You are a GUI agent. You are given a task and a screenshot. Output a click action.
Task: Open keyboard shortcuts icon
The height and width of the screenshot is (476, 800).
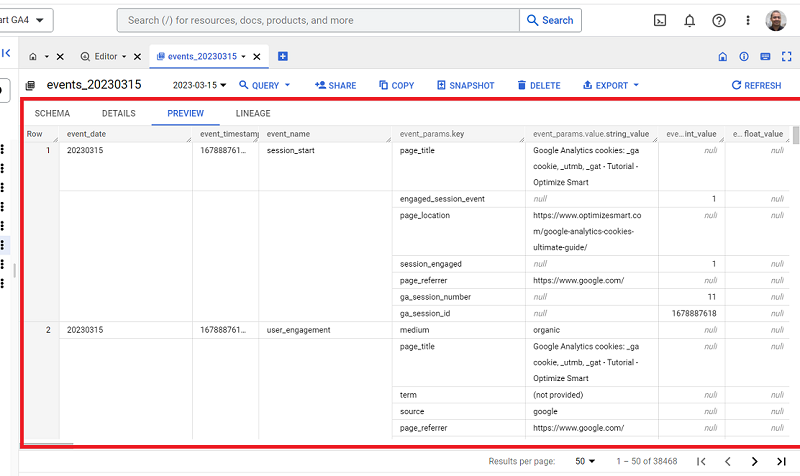coord(765,57)
